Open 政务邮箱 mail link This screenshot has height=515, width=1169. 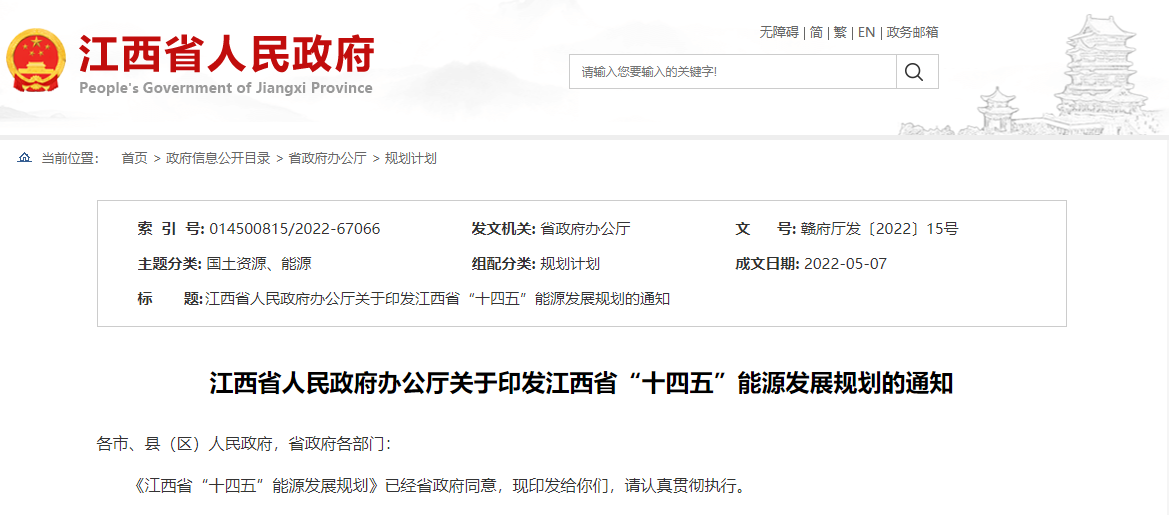point(913,32)
